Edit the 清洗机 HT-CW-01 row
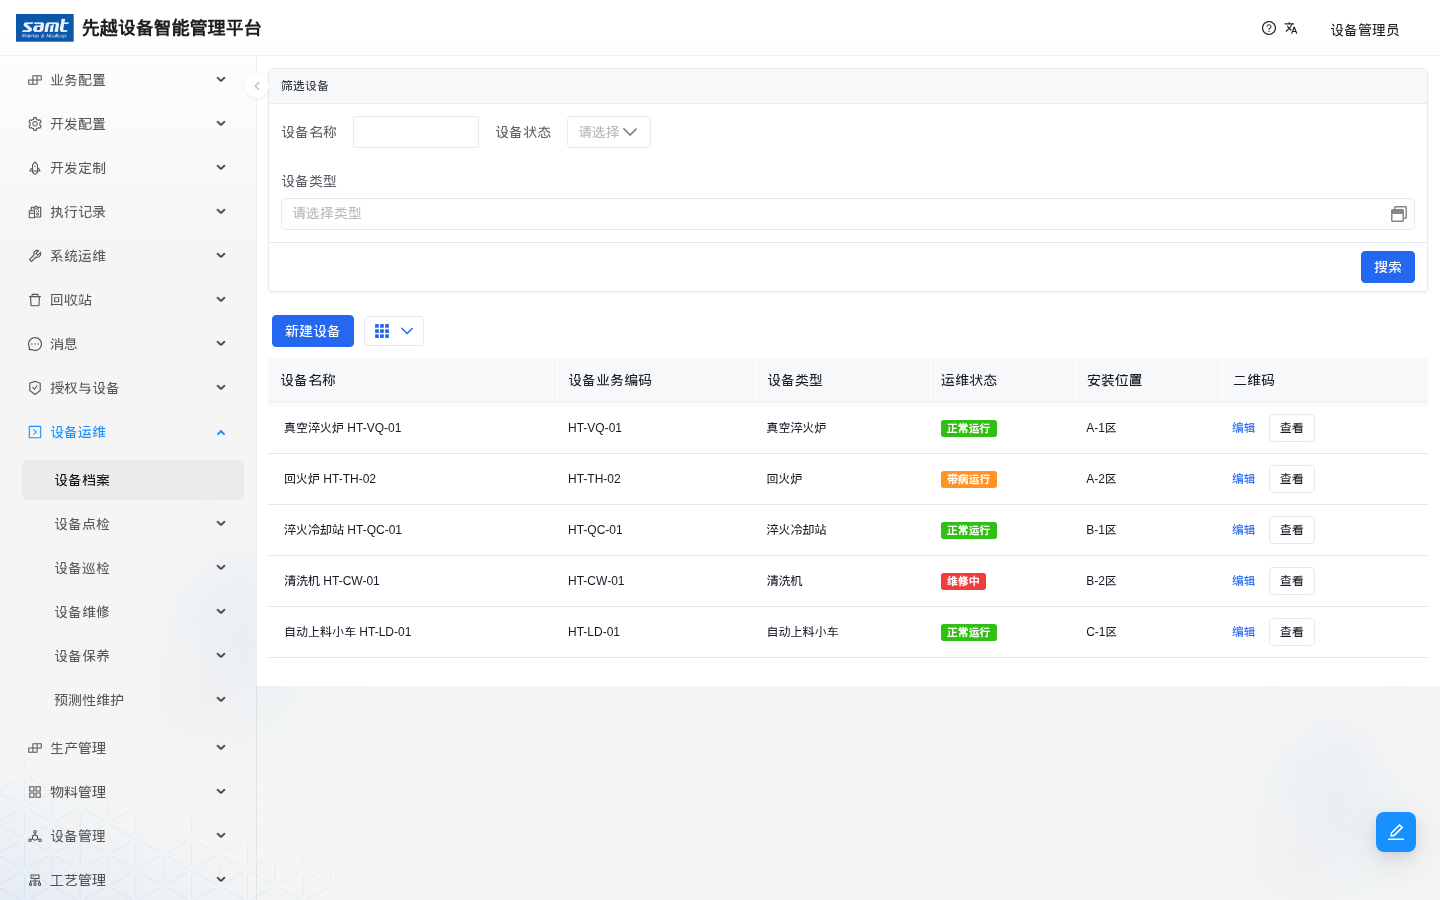1440x900 pixels. tap(1243, 581)
